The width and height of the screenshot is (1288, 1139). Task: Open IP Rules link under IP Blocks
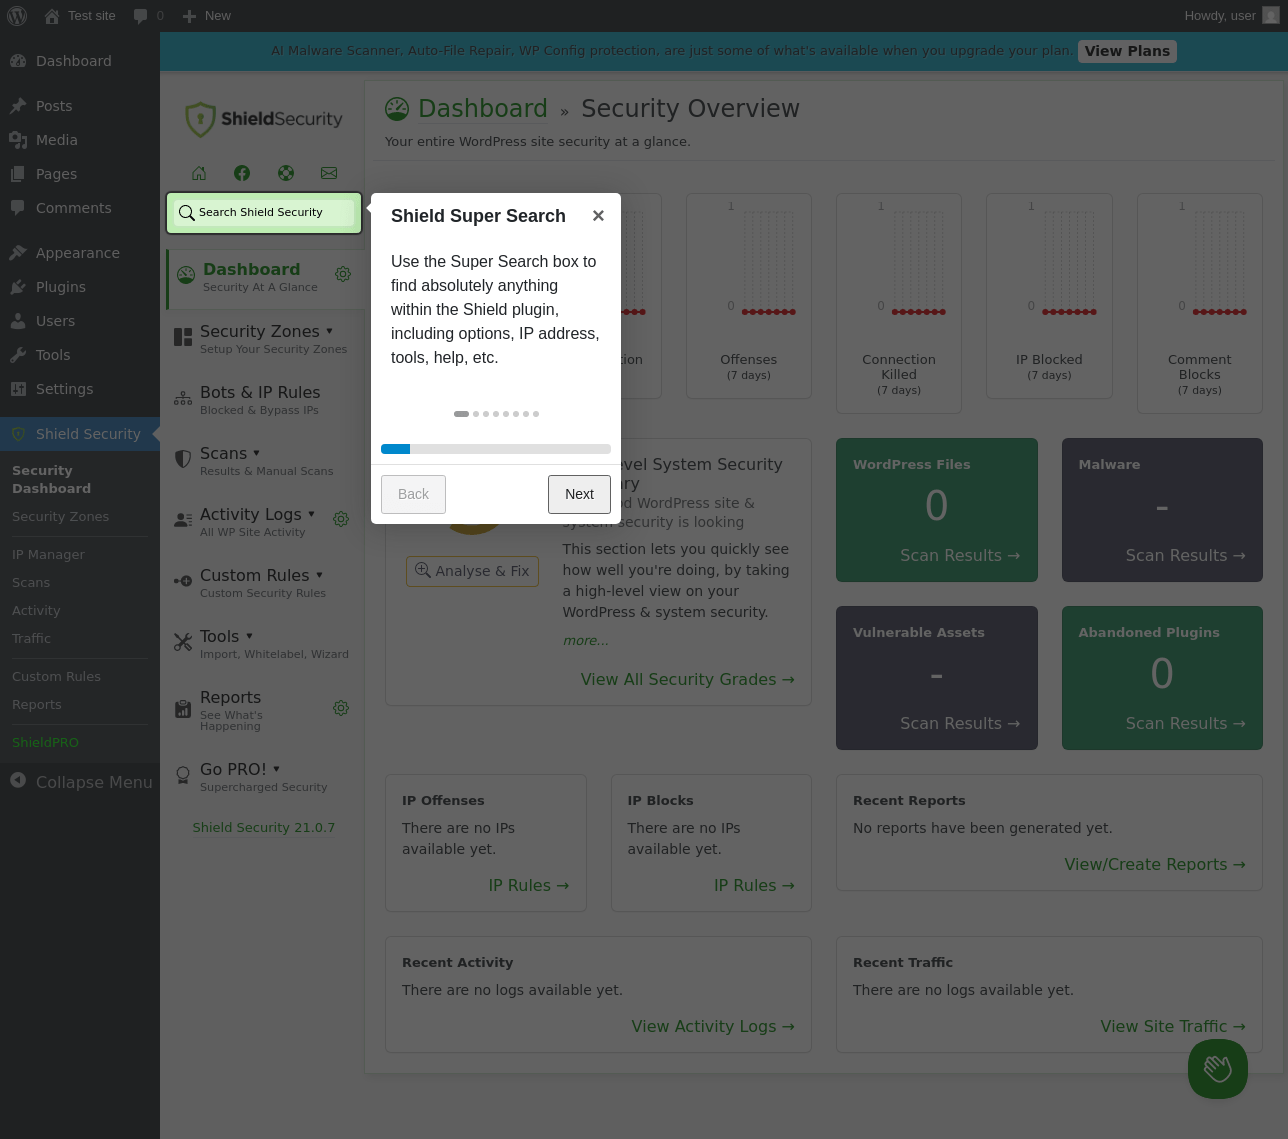(754, 886)
